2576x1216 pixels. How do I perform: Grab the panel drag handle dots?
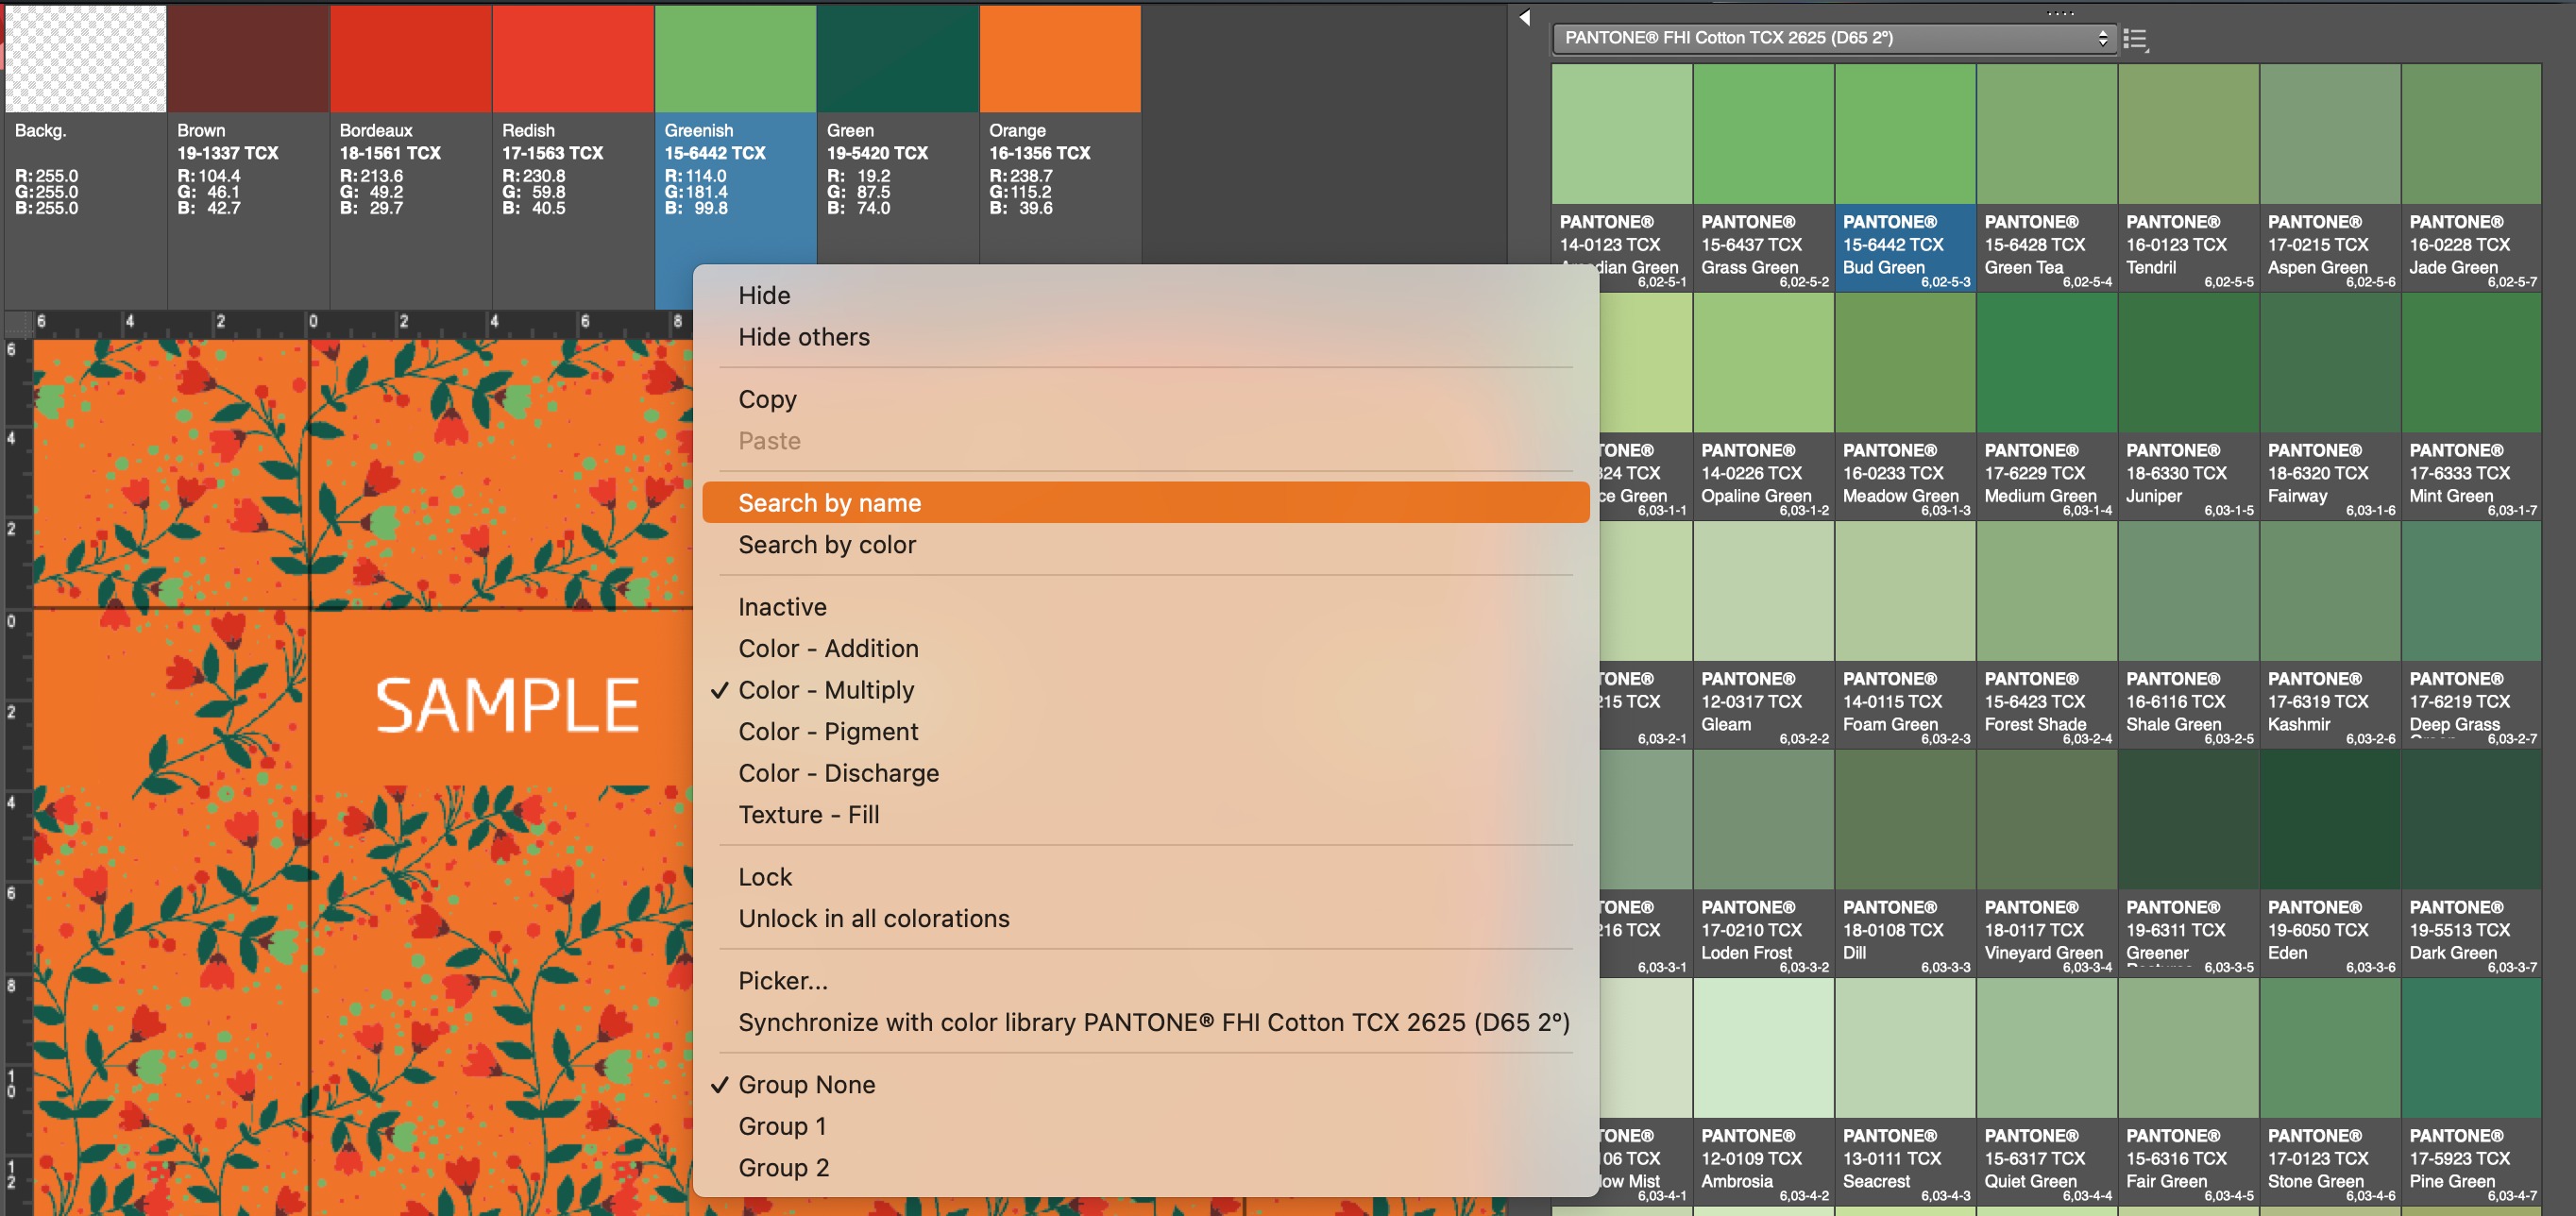[x=2060, y=13]
